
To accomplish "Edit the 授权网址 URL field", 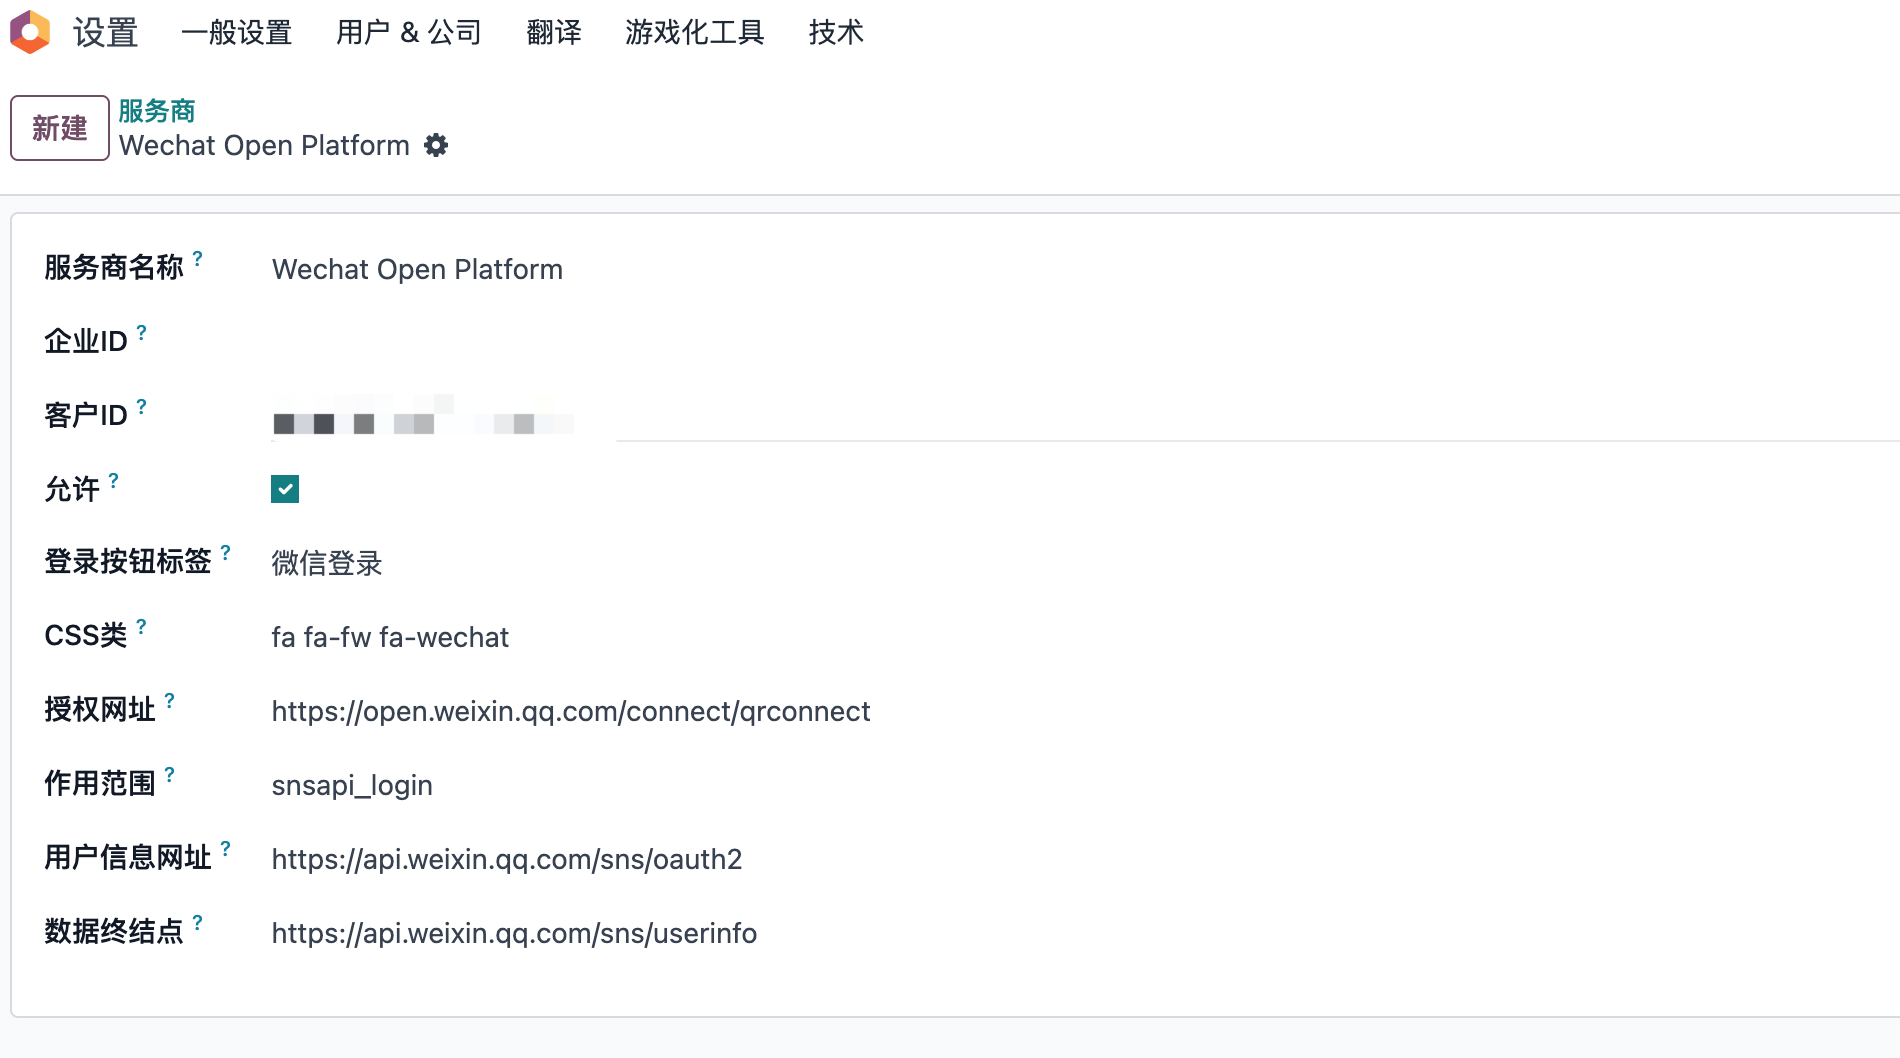I will (571, 711).
